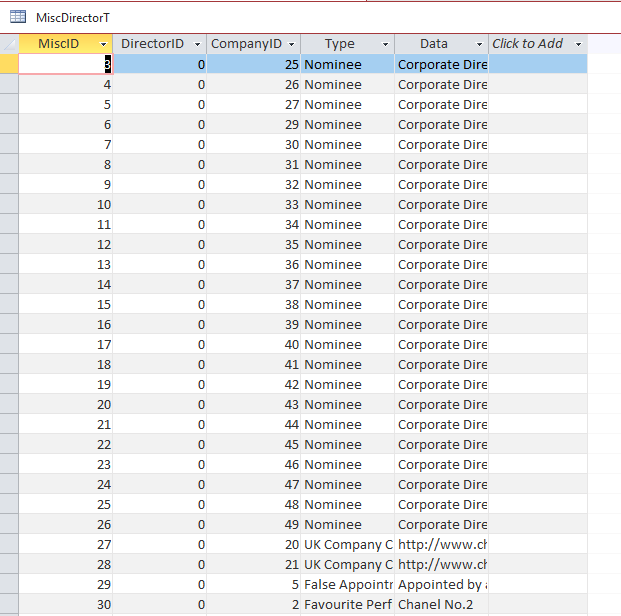Click the CompanyID cell containing 49
621x616 pixels.
point(254,524)
